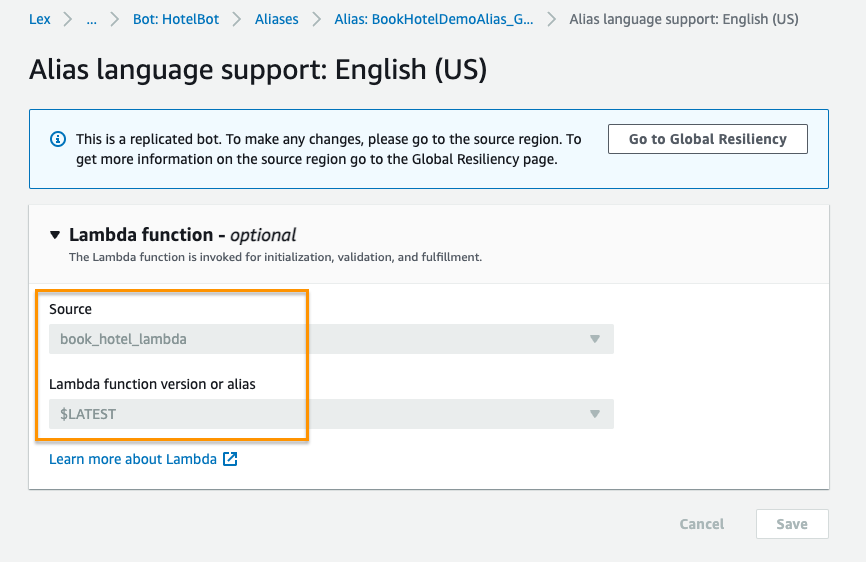Collapse the Lambda function section triangle
The height and width of the screenshot is (562, 866).
click(x=55, y=236)
